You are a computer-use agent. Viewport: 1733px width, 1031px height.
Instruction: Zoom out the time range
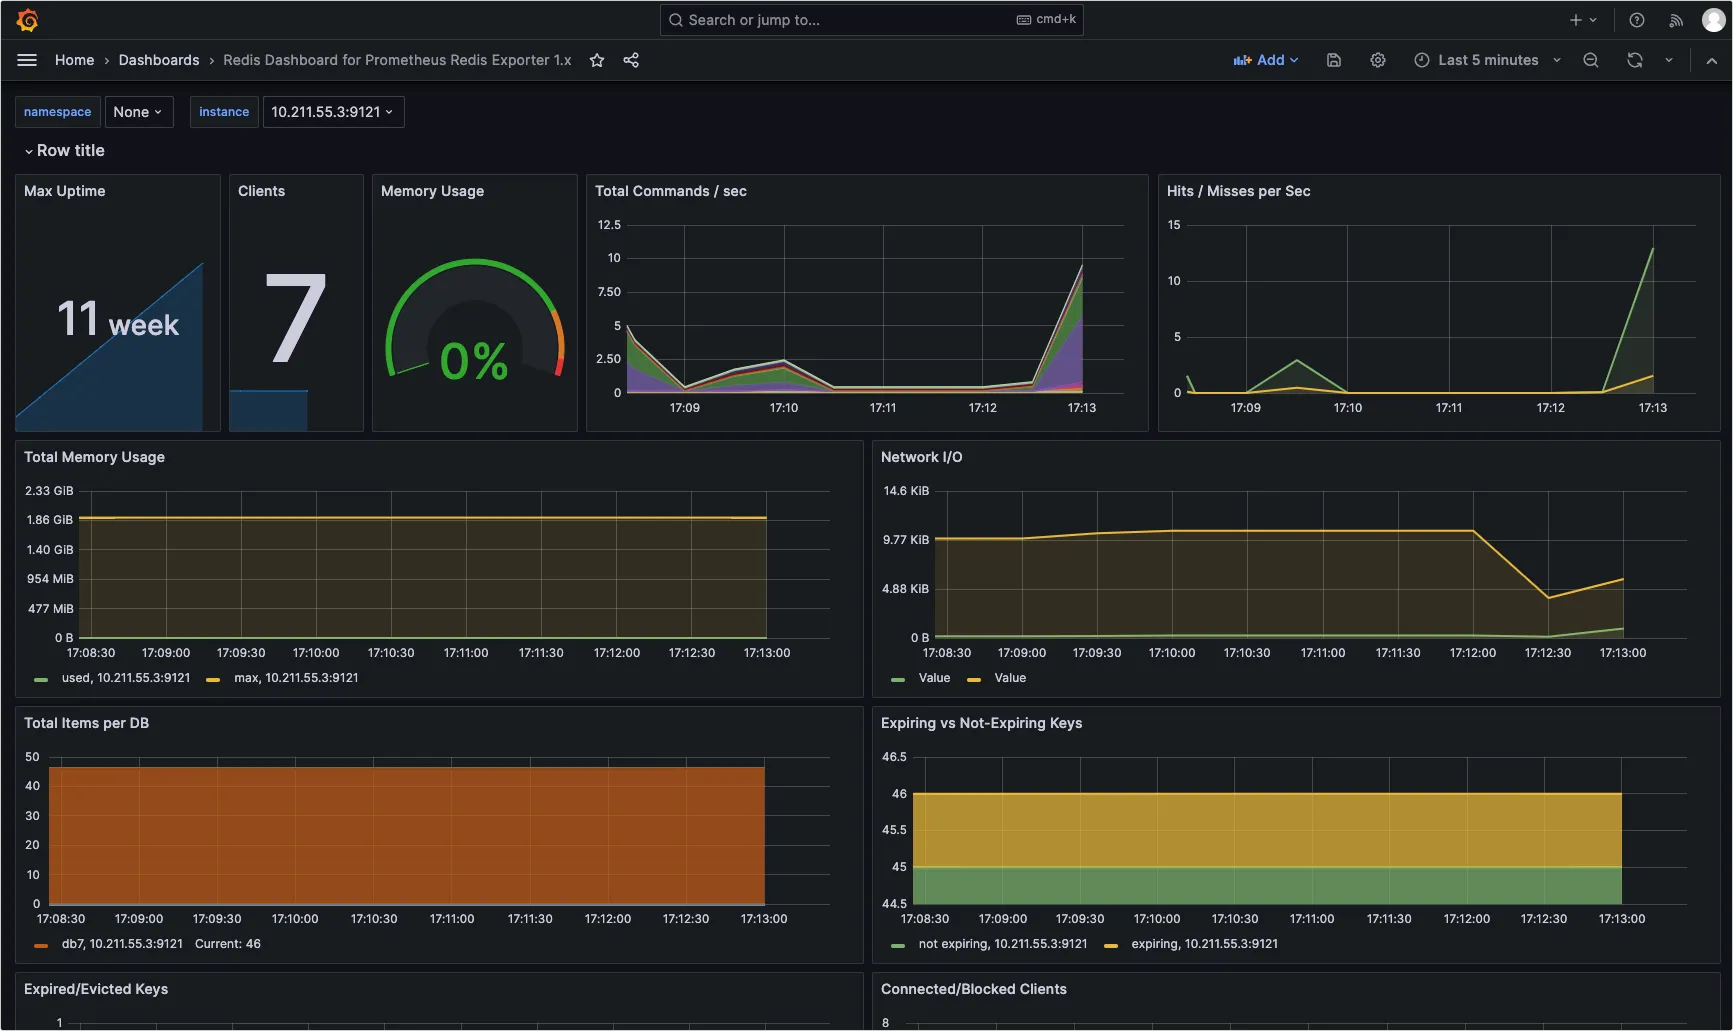click(x=1591, y=60)
